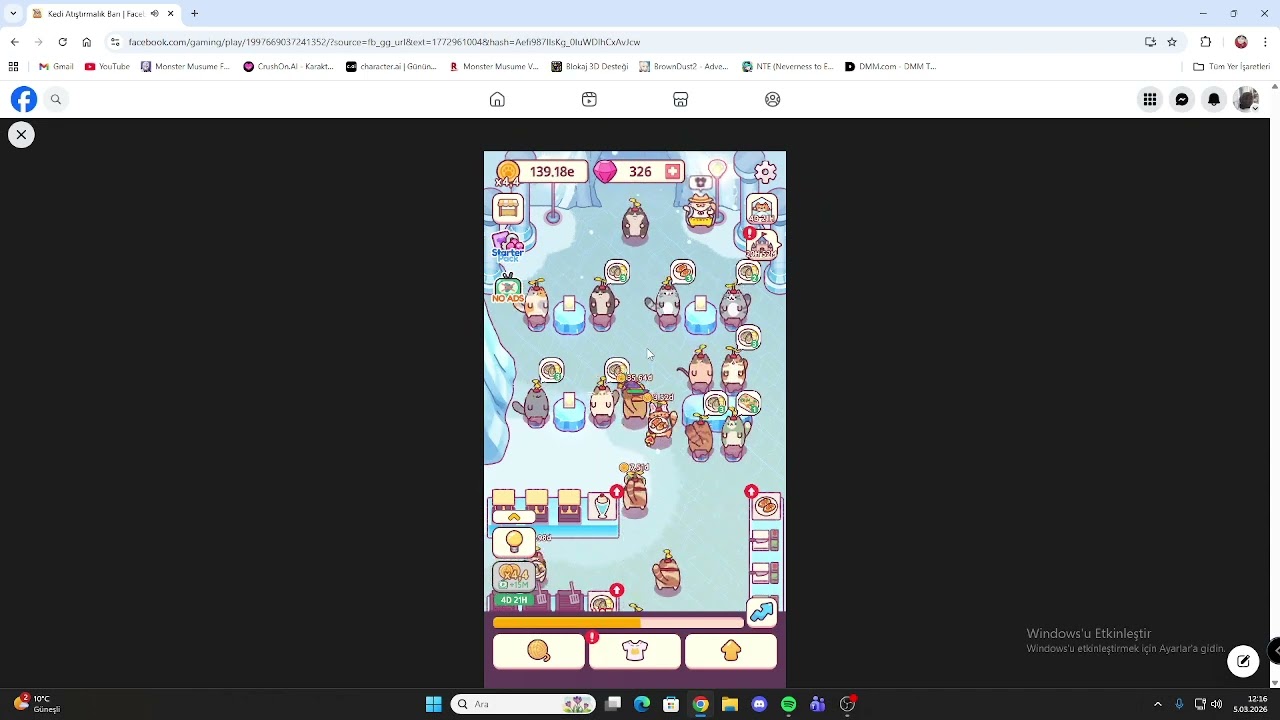This screenshot has width=1280, height=720.
Task: Add more gems with the red plus button
Action: [673, 172]
